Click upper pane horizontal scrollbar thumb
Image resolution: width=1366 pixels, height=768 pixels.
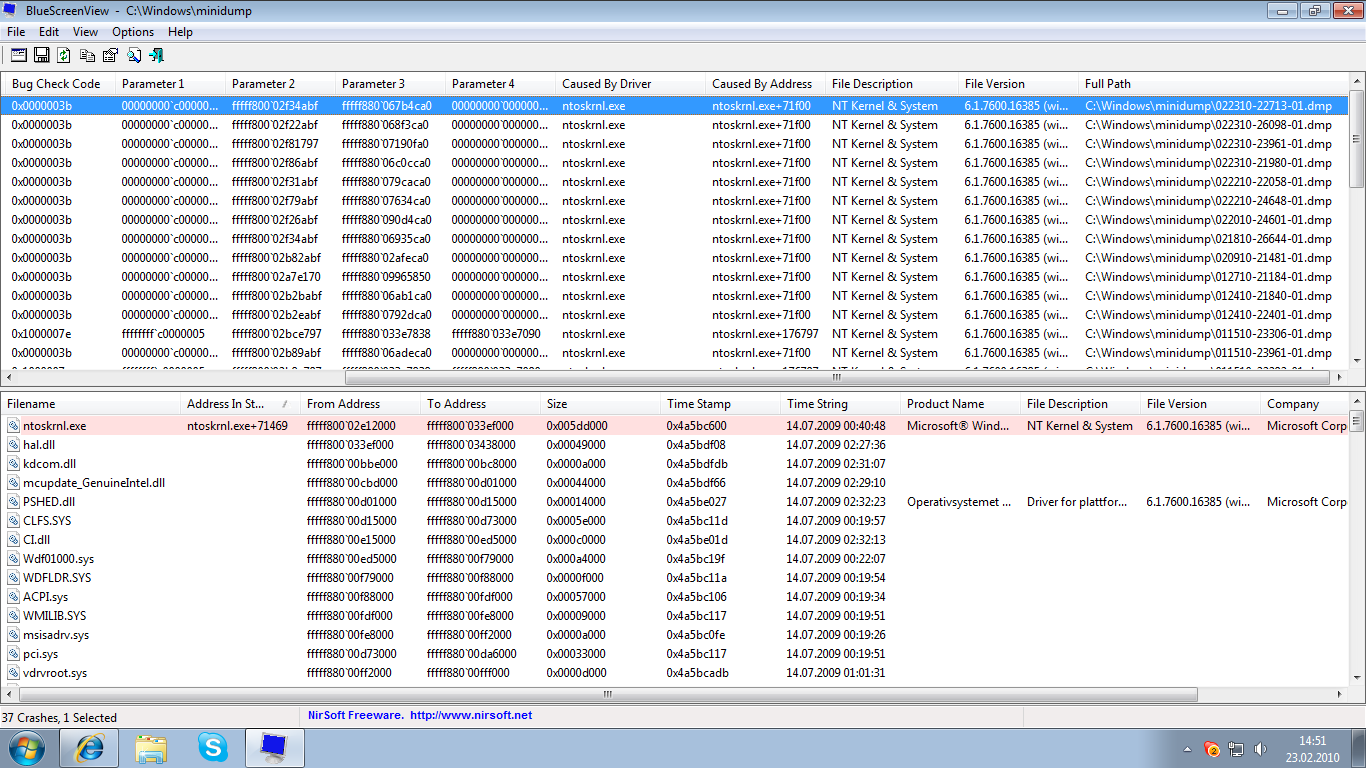(x=837, y=378)
